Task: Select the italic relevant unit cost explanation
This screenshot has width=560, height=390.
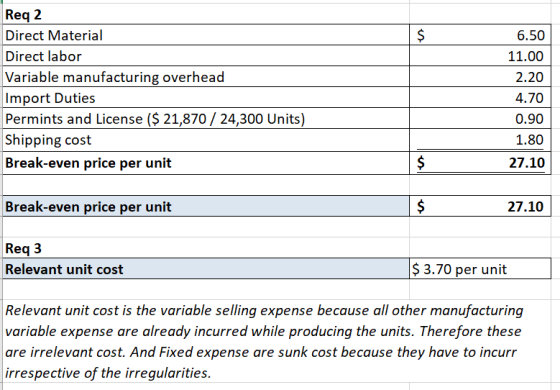Action: coord(264,341)
